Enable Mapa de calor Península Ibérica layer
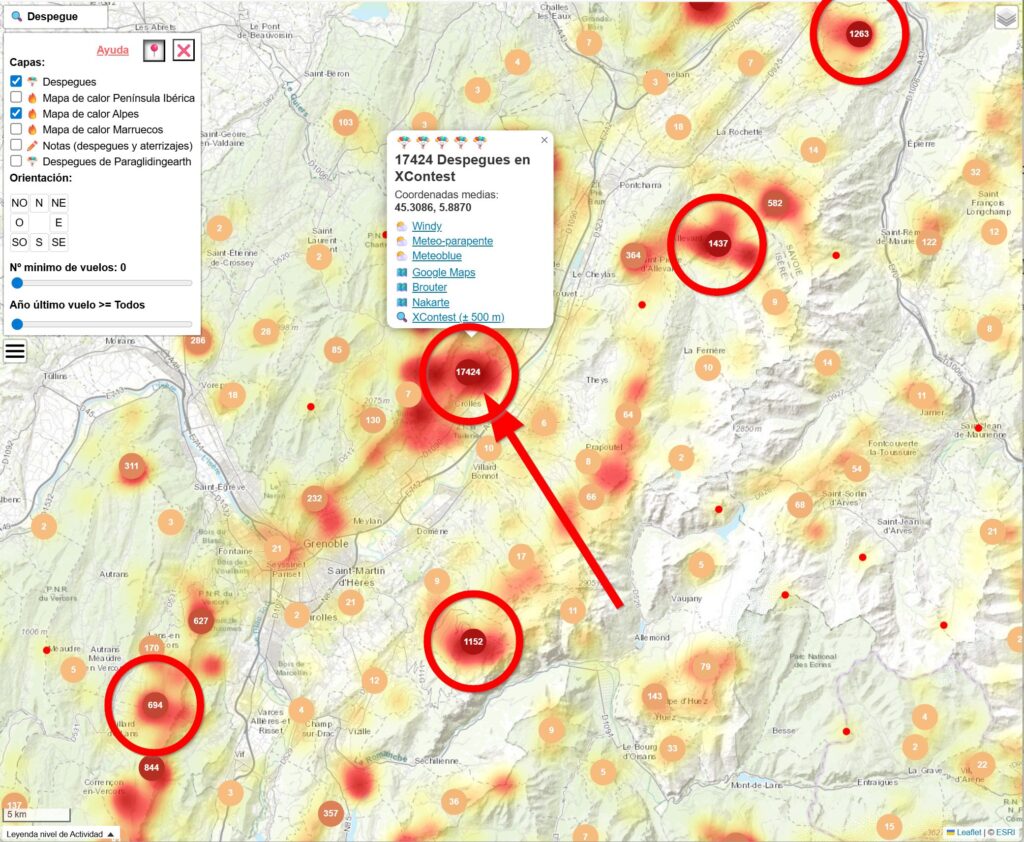 [x=16, y=98]
